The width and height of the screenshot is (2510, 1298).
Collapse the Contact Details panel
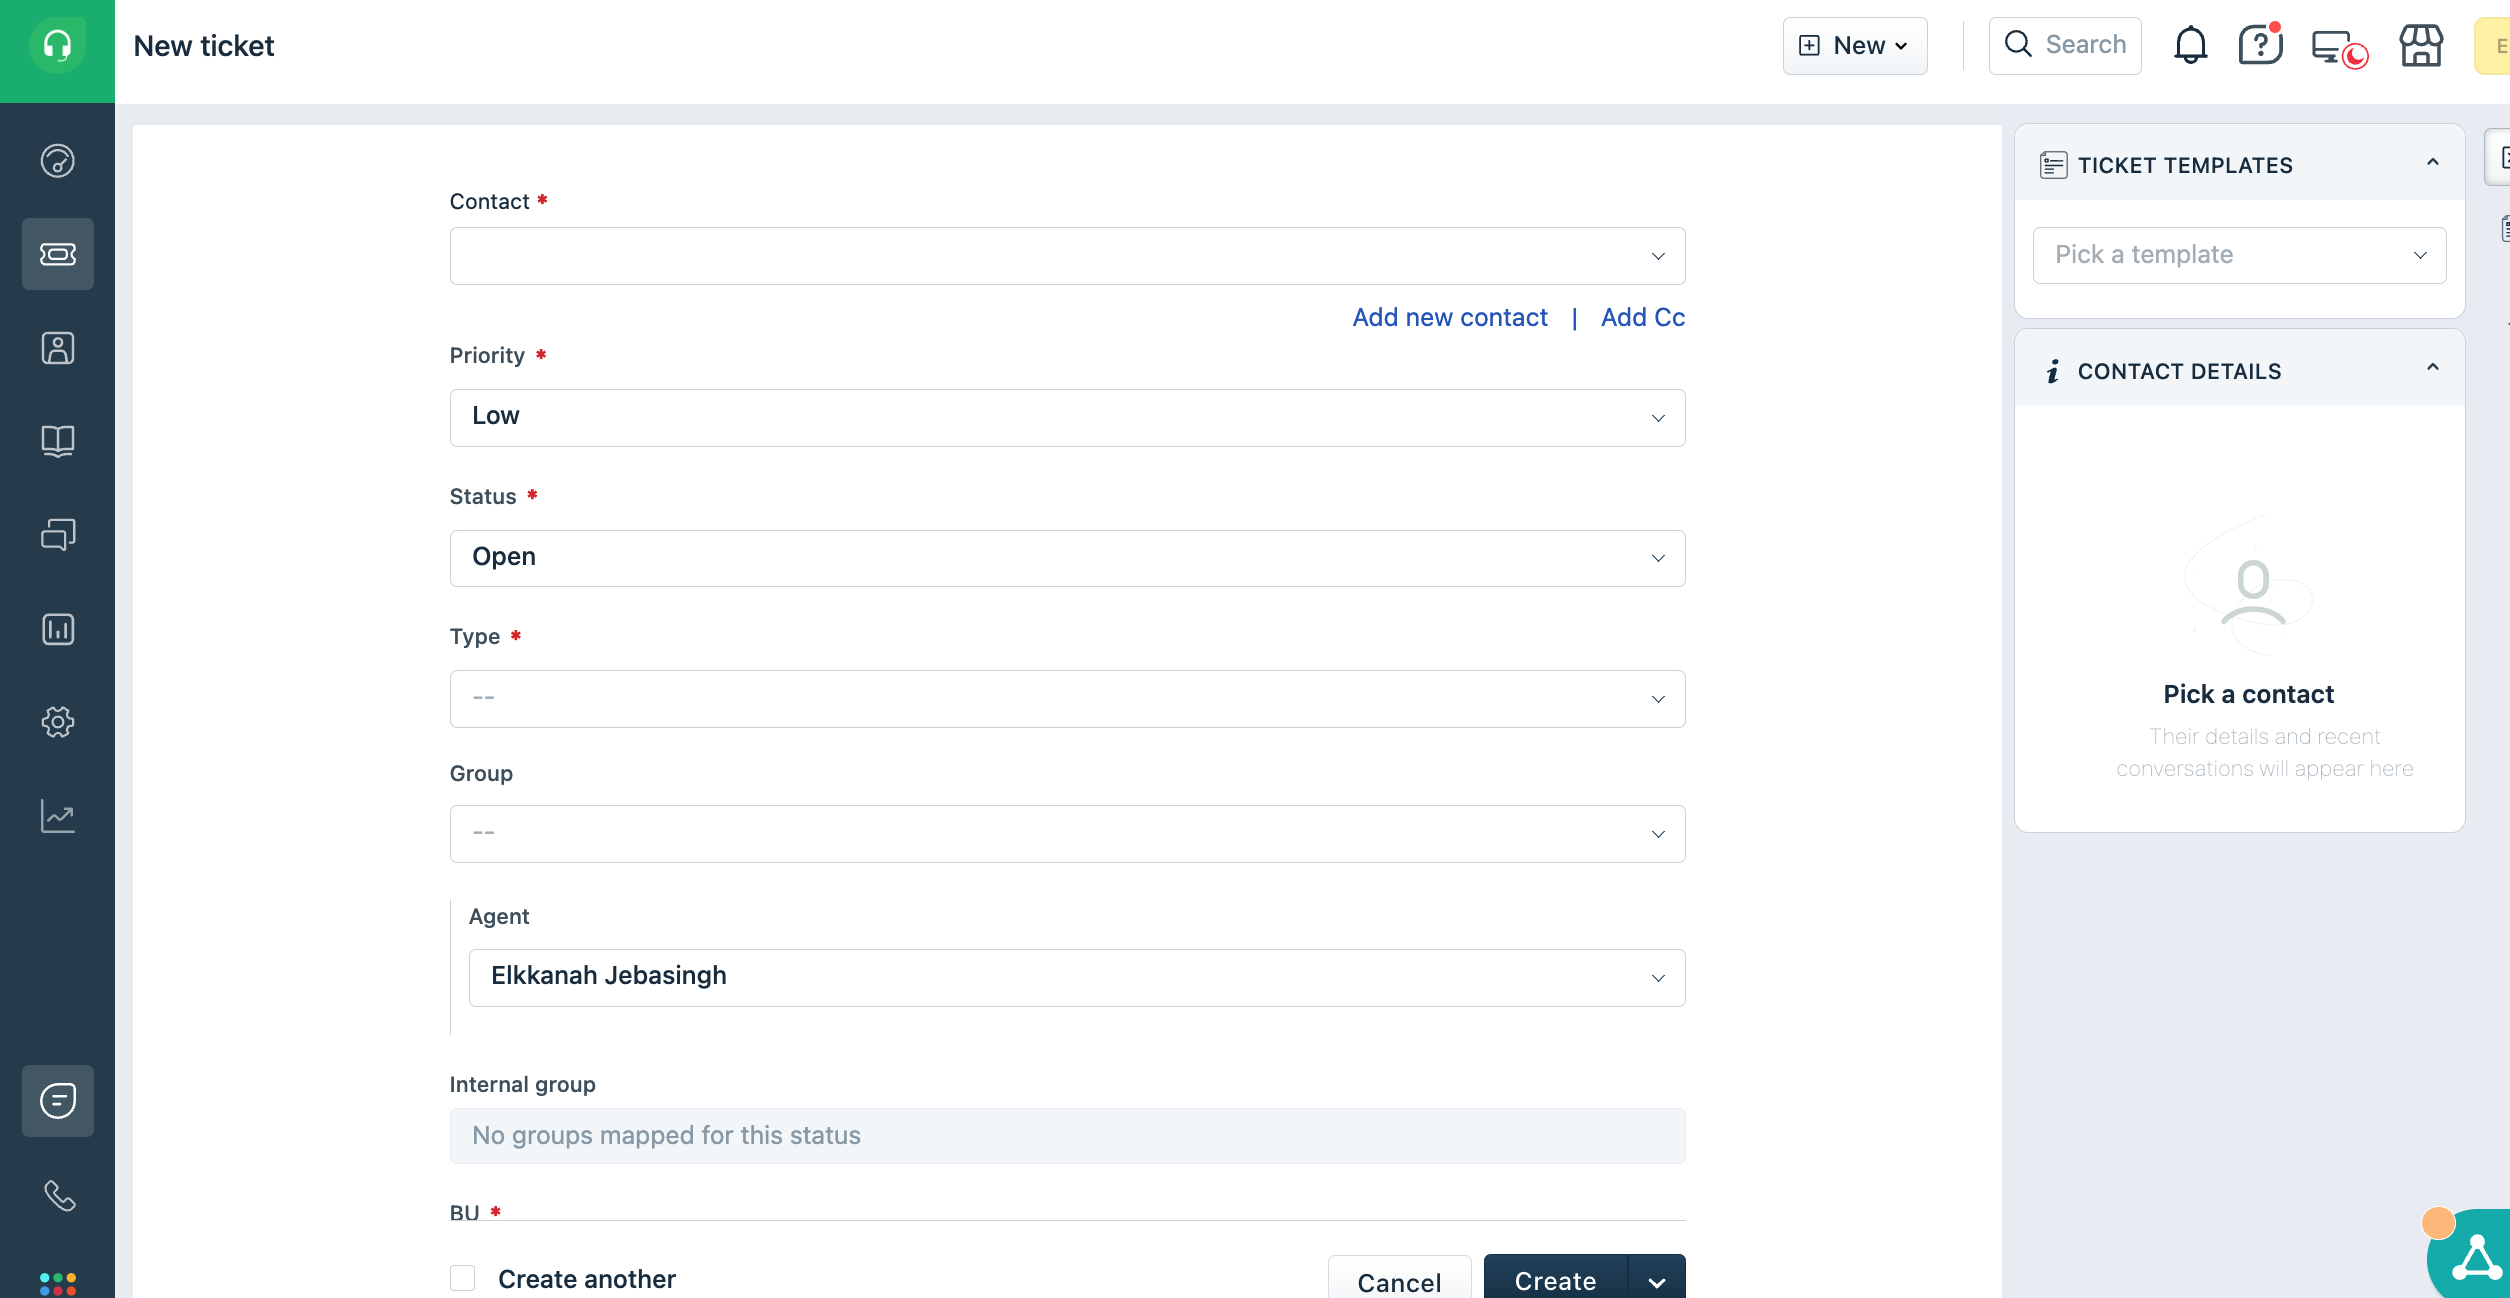(2432, 368)
